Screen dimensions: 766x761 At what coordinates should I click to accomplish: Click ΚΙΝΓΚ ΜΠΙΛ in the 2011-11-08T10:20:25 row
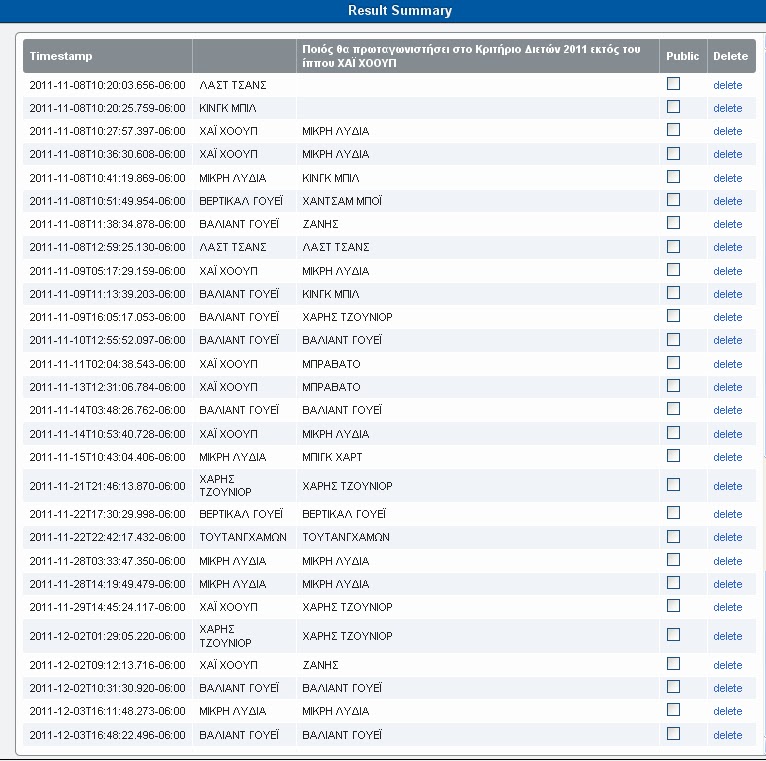228,108
